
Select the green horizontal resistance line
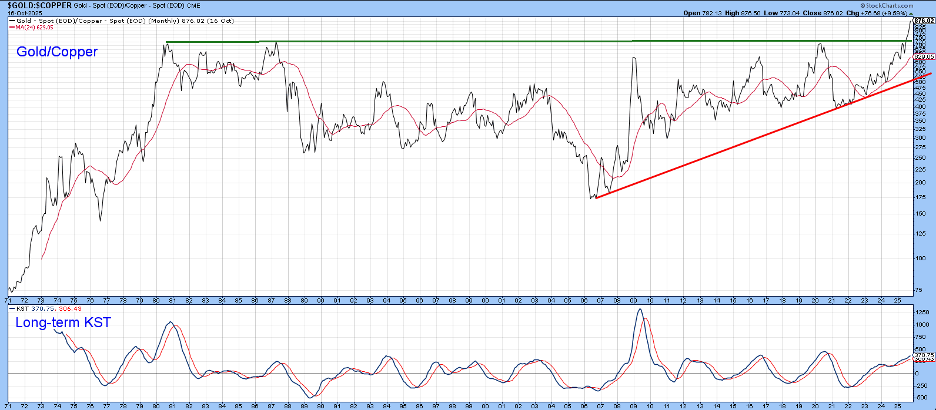click(x=500, y=41)
